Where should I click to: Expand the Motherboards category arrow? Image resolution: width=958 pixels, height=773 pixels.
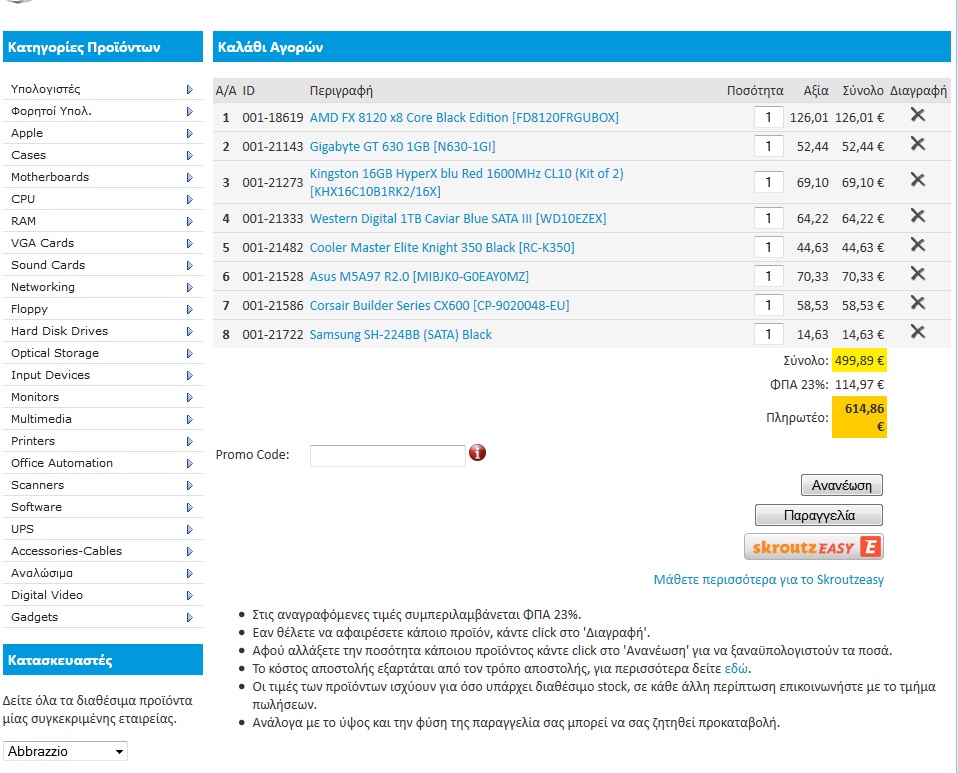click(x=190, y=177)
